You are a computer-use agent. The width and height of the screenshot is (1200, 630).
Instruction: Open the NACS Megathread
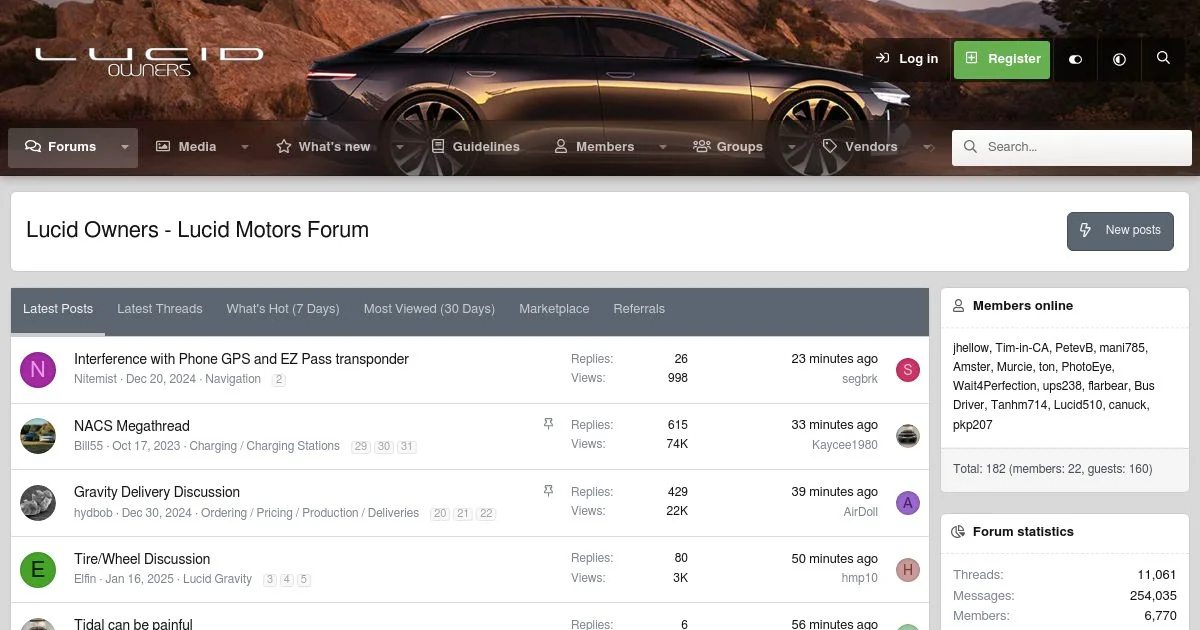(x=132, y=426)
